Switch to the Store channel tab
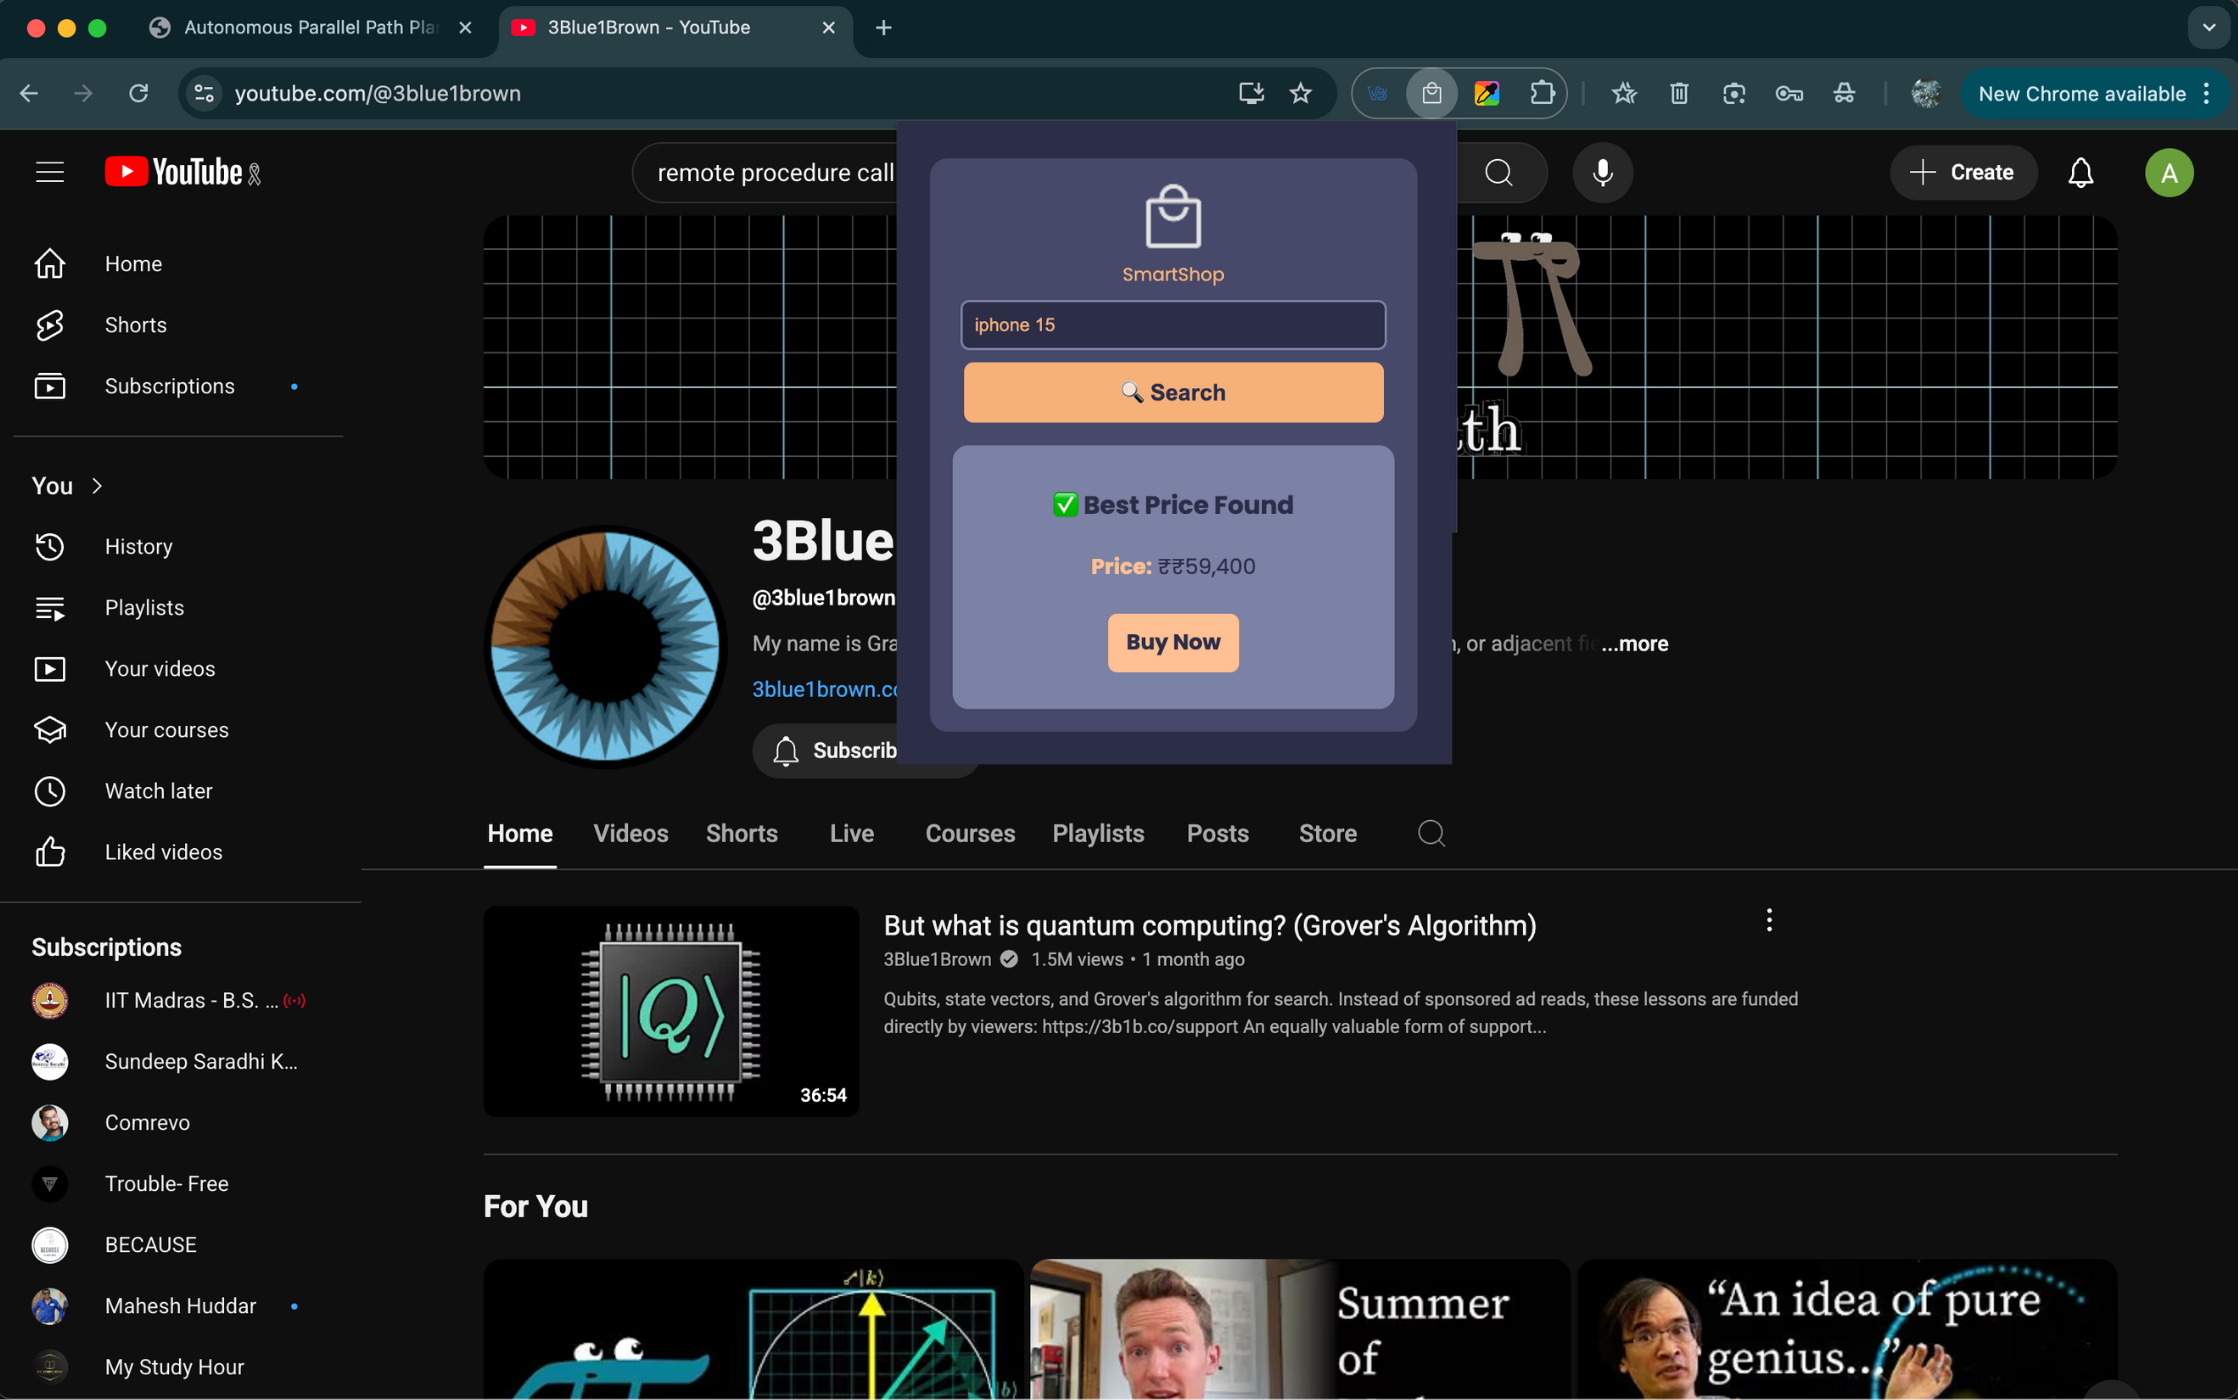 [x=1327, y=833]
